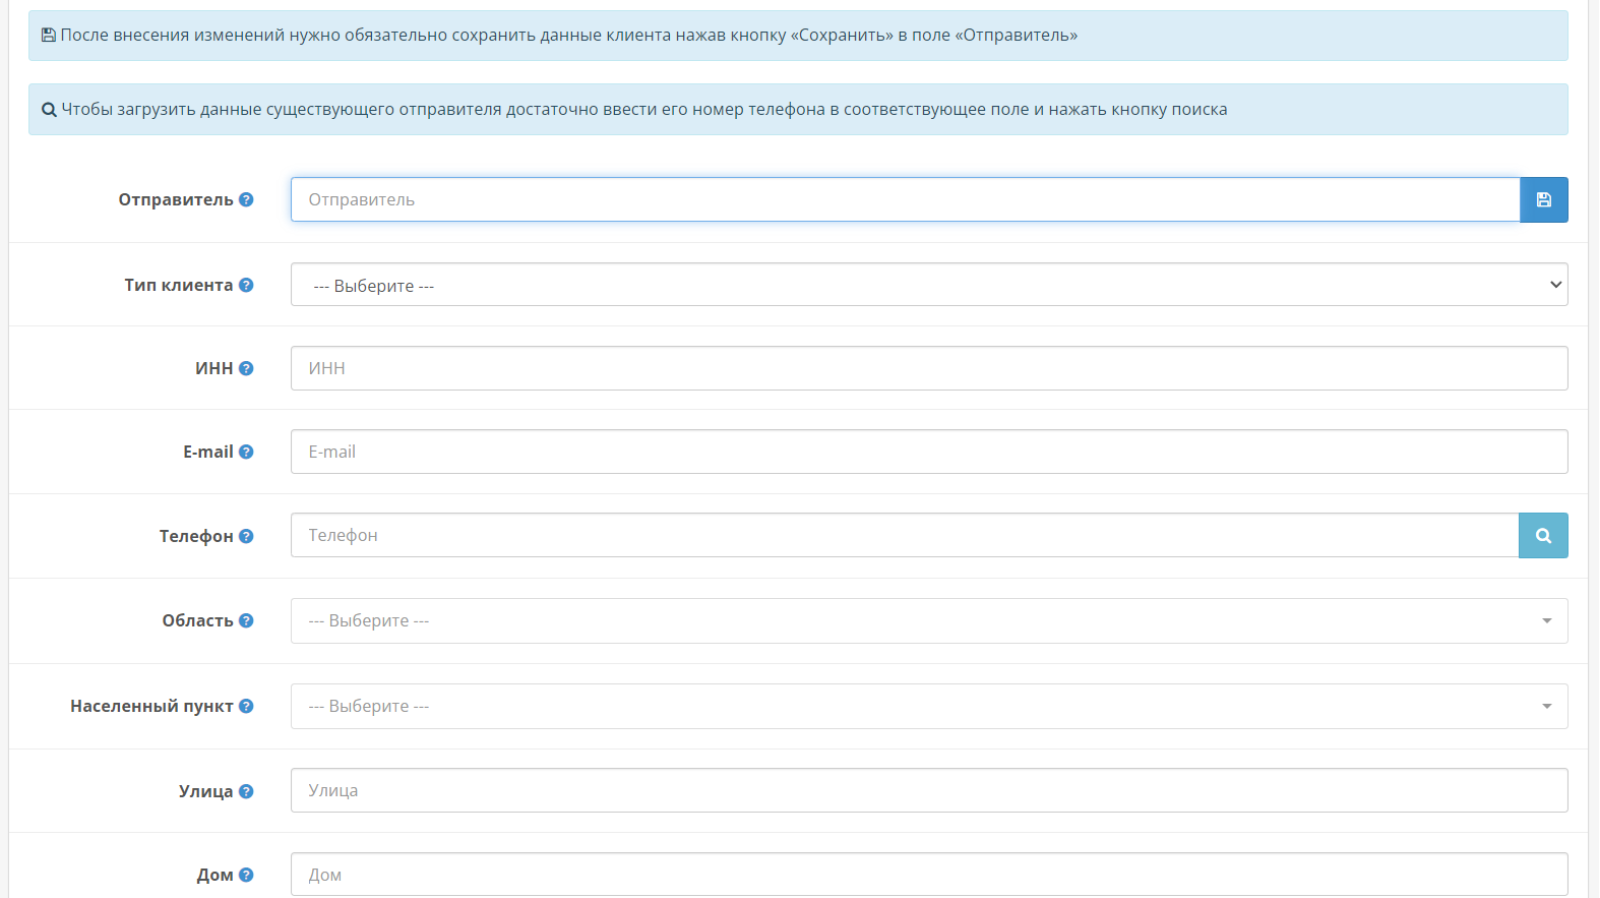The image size is (1600, 898).
Task: Click the Телефон field label
Action: click(196, 536)
